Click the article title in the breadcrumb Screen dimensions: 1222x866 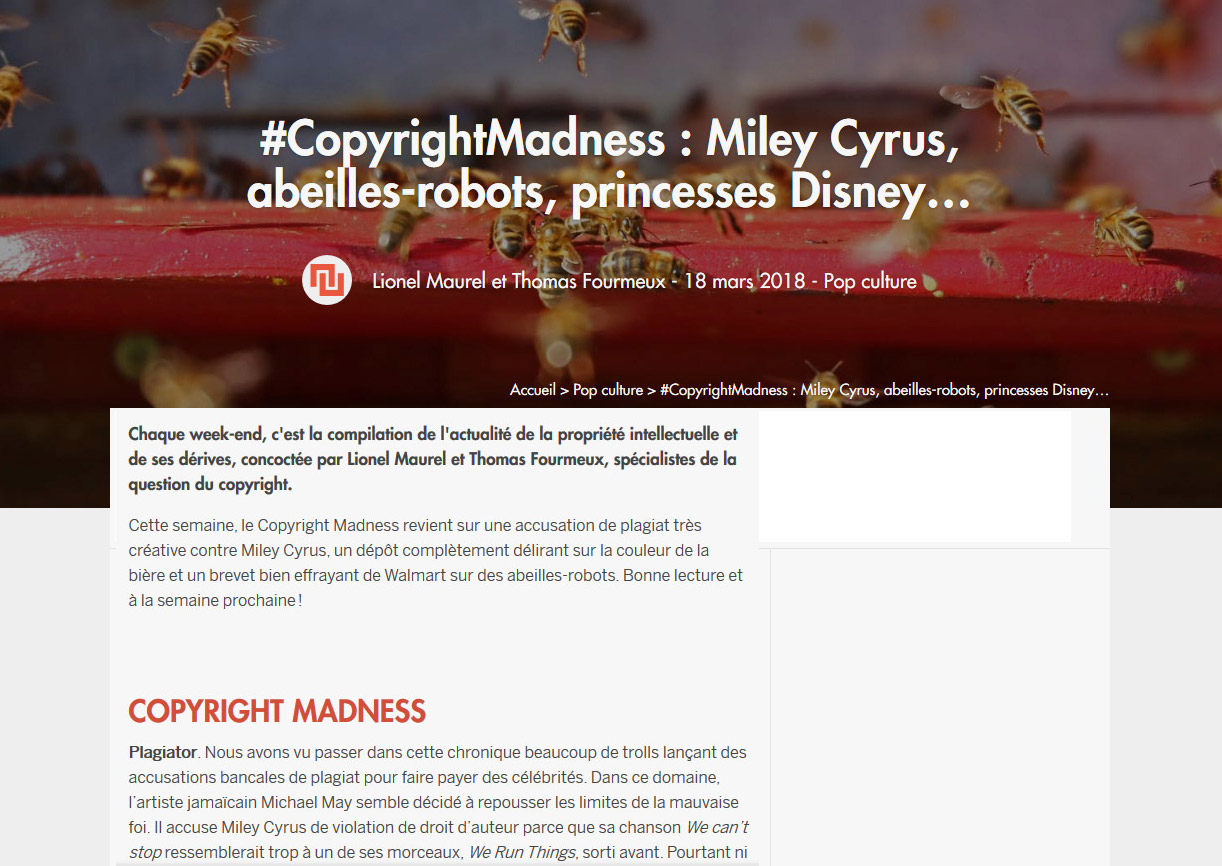[x=884, y=390]
